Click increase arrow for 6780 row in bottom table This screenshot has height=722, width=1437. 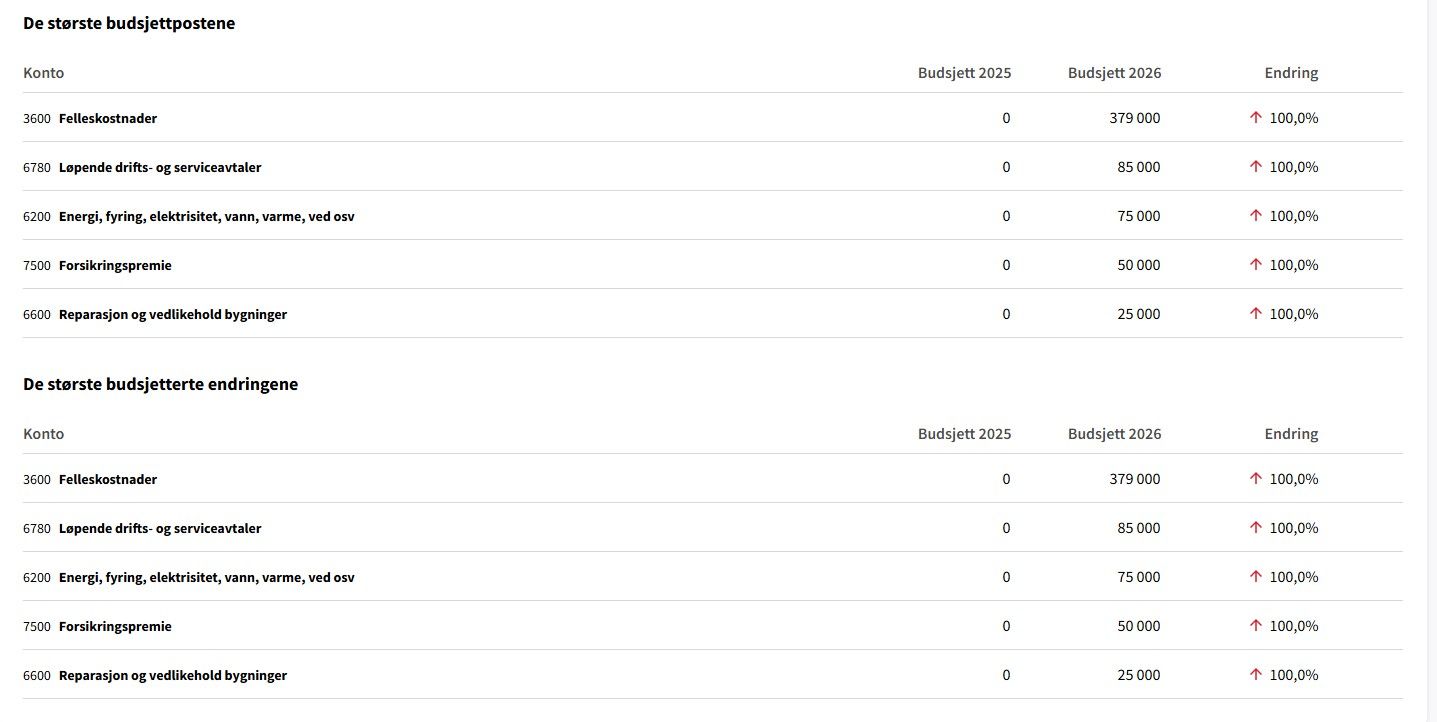[x=1256, y=528]
